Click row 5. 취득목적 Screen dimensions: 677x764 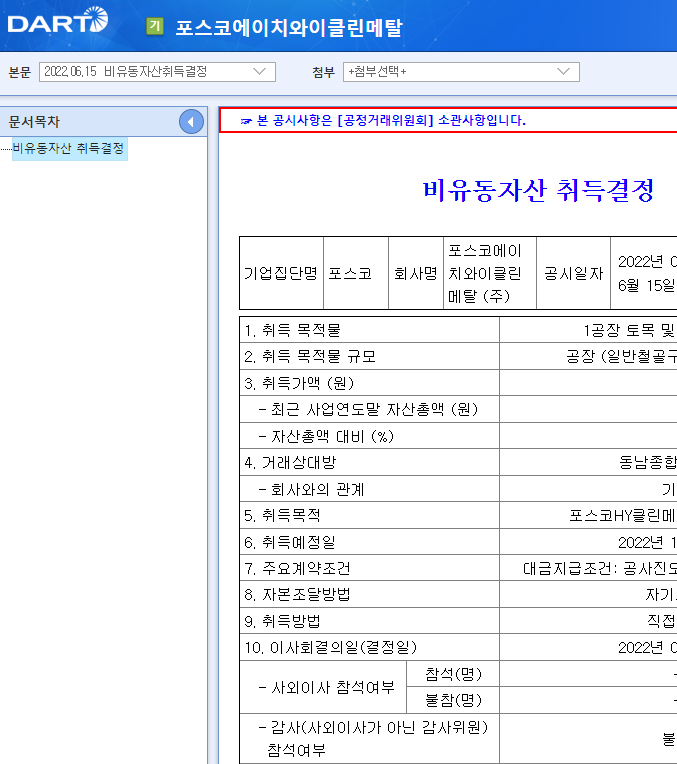[x=369, y=516]
